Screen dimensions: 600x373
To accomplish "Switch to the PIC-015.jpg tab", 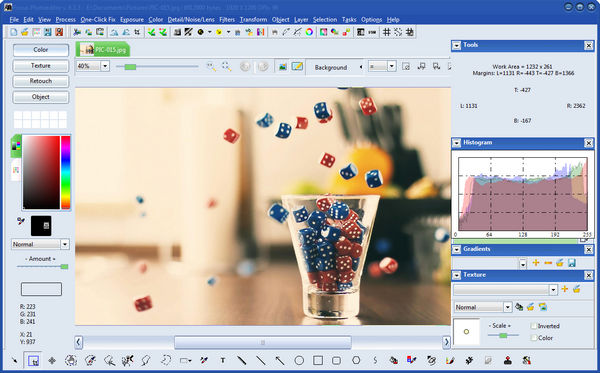I will point(103,50).
